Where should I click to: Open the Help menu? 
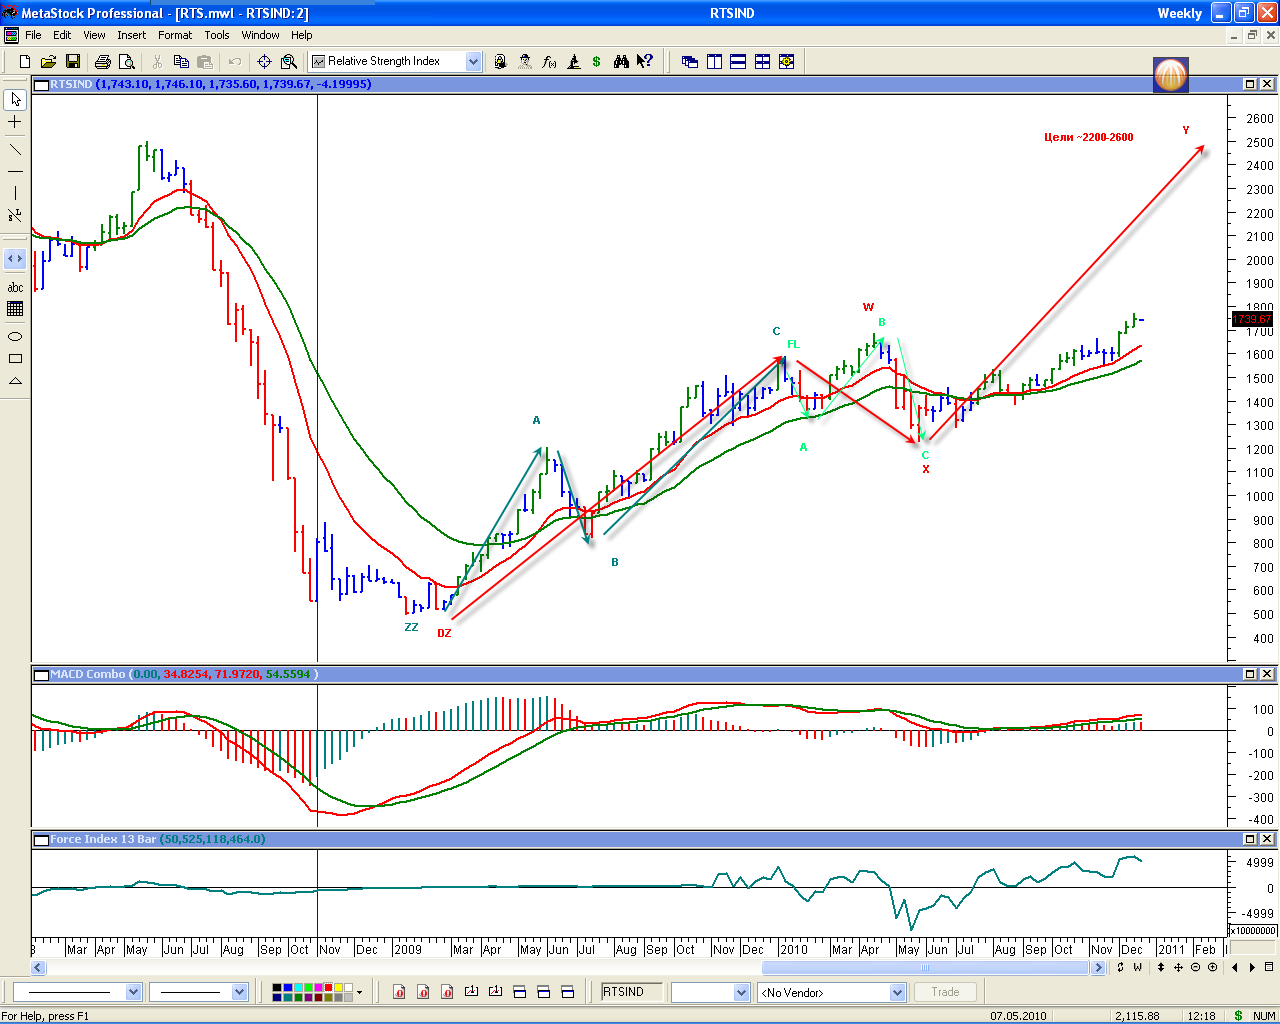pos(301,35)
